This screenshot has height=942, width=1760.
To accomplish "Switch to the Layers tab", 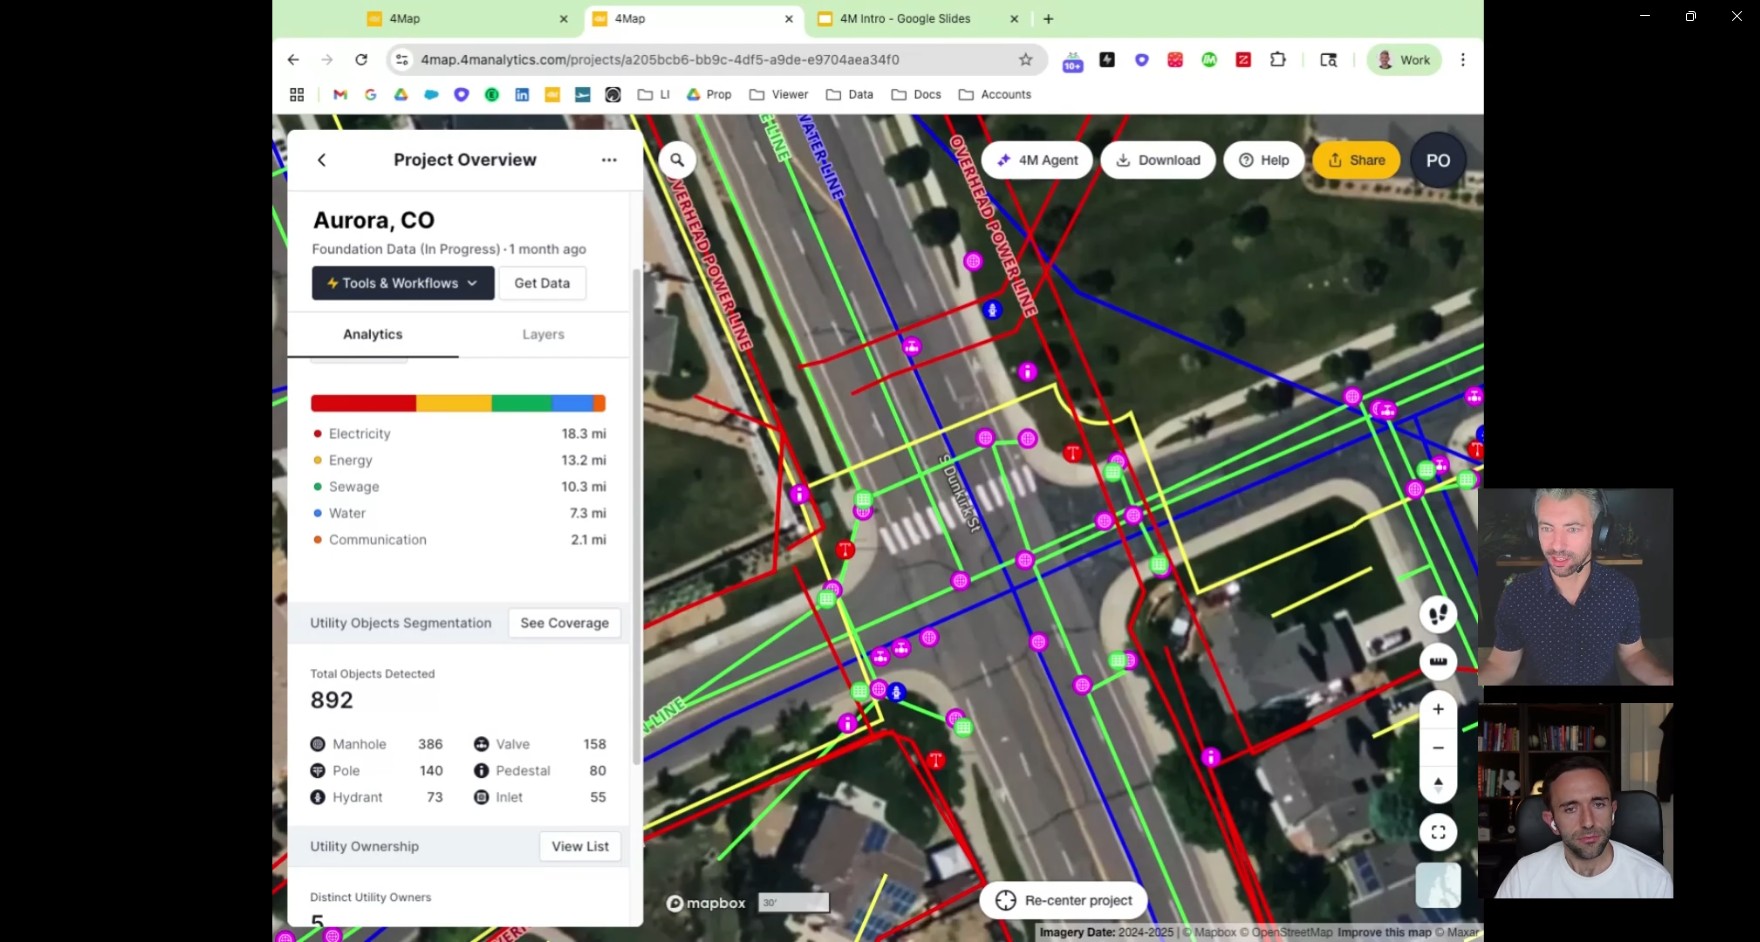I will (x=543, y=334).
